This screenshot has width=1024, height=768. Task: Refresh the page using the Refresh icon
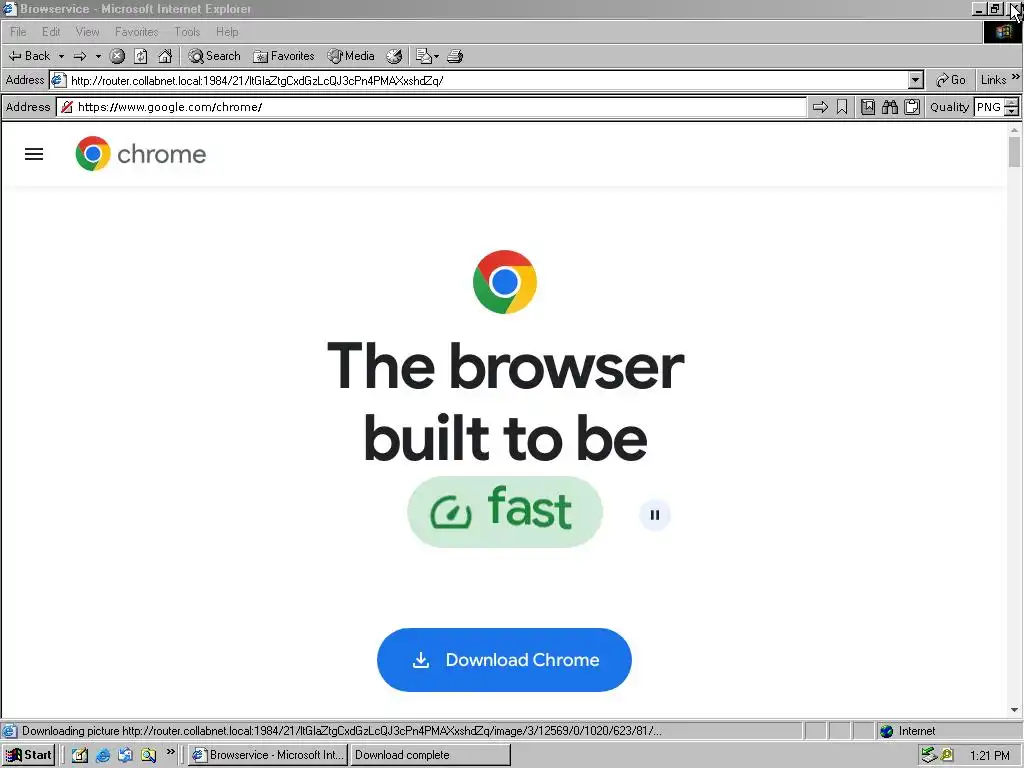click(141, 56)
